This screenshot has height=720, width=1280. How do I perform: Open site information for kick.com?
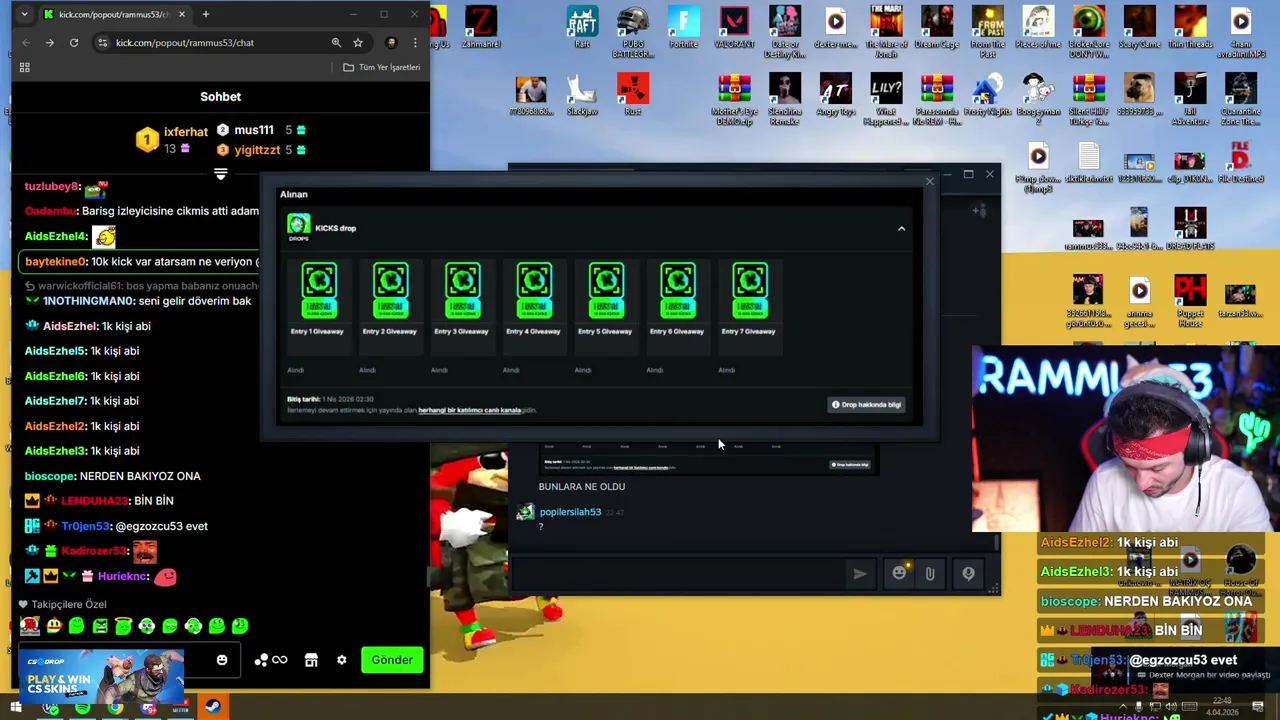coord(102,43)
